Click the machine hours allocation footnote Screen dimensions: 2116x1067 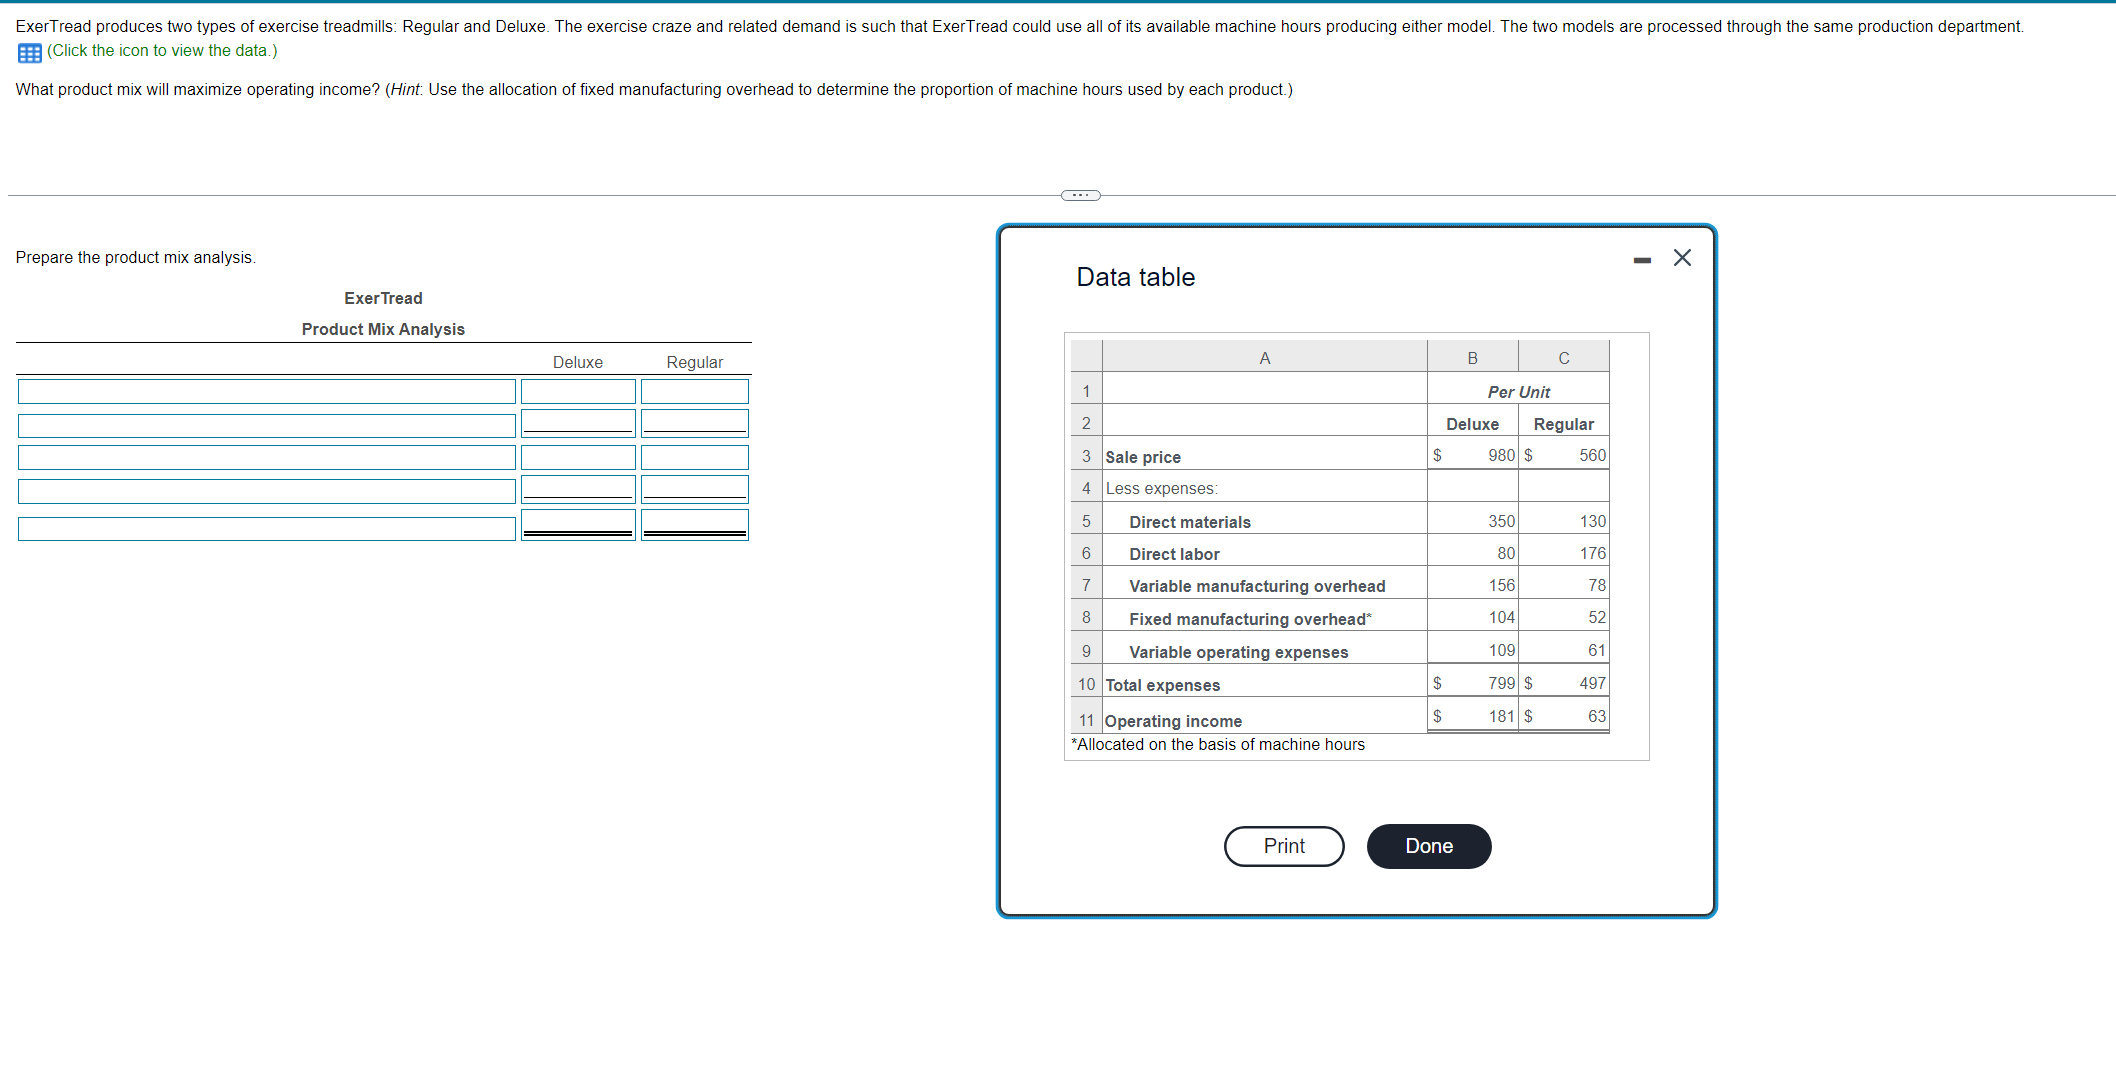click(x=1217, y=744)
